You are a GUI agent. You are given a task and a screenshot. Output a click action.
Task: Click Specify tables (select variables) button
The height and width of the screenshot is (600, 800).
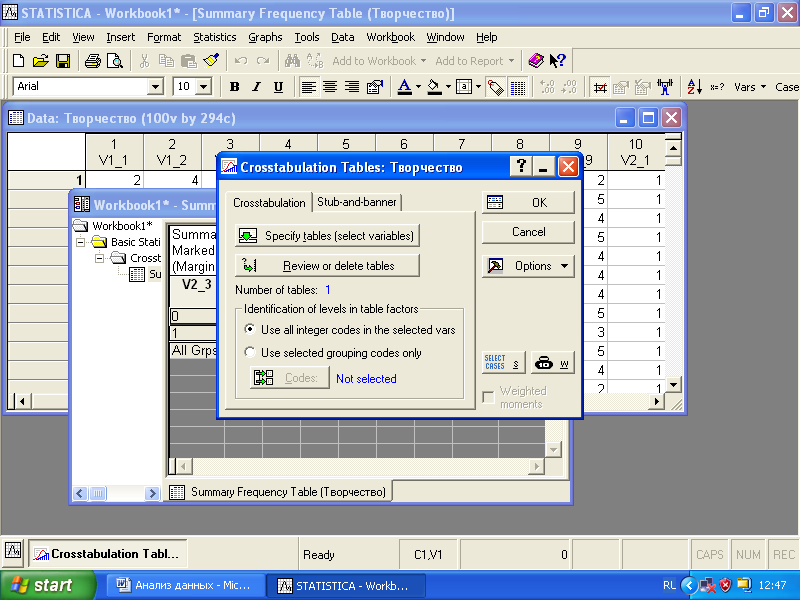(x=328, y=236)
